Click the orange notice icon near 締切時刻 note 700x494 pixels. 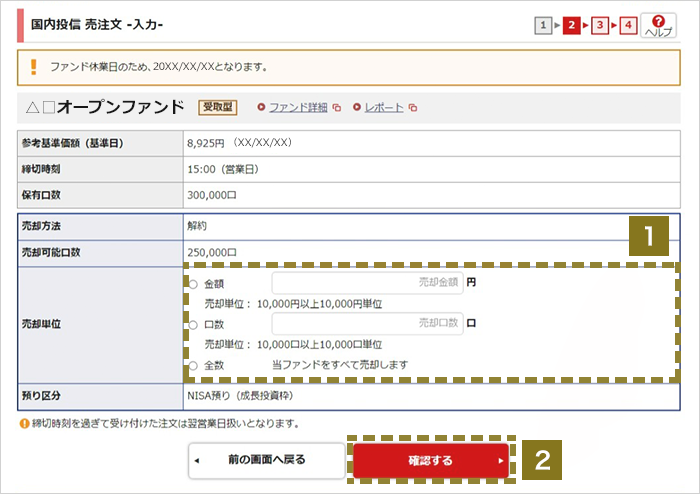(x=24, y=423)
